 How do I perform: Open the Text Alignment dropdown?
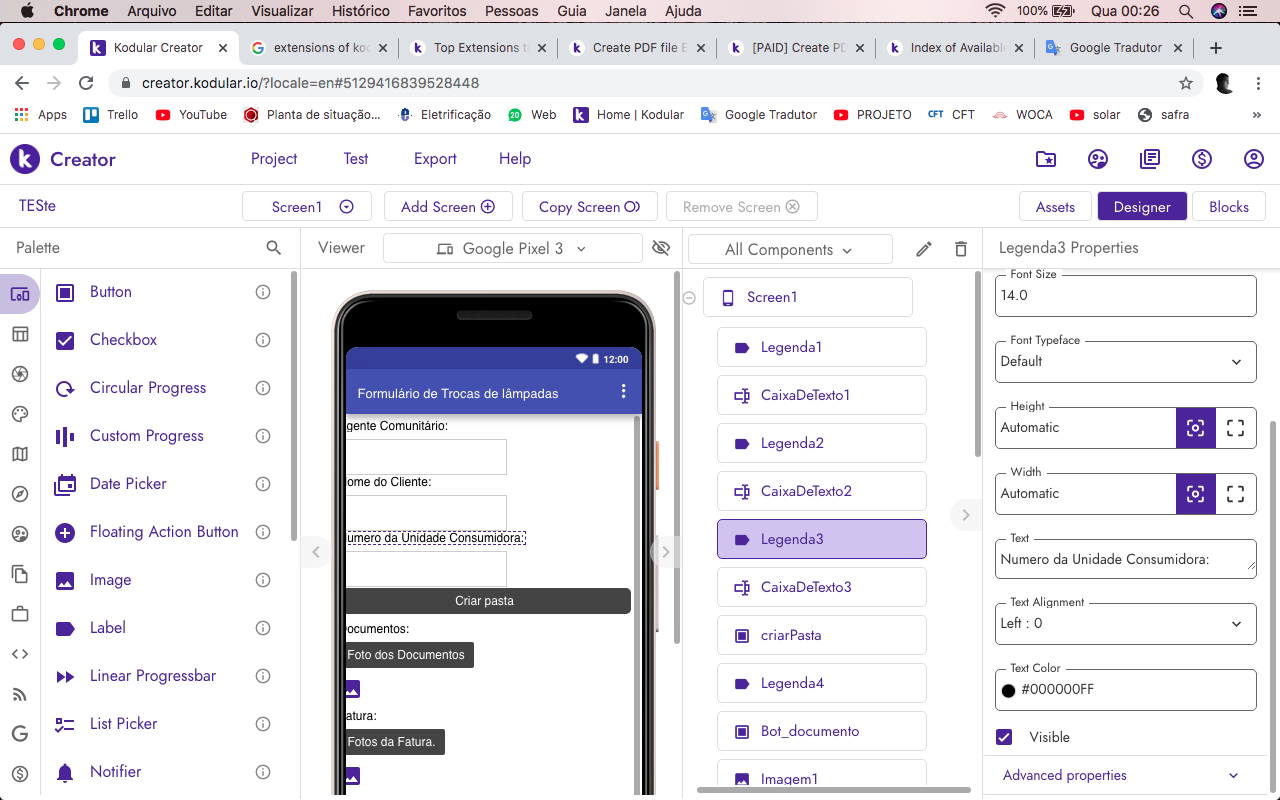tap(1126, 624)
